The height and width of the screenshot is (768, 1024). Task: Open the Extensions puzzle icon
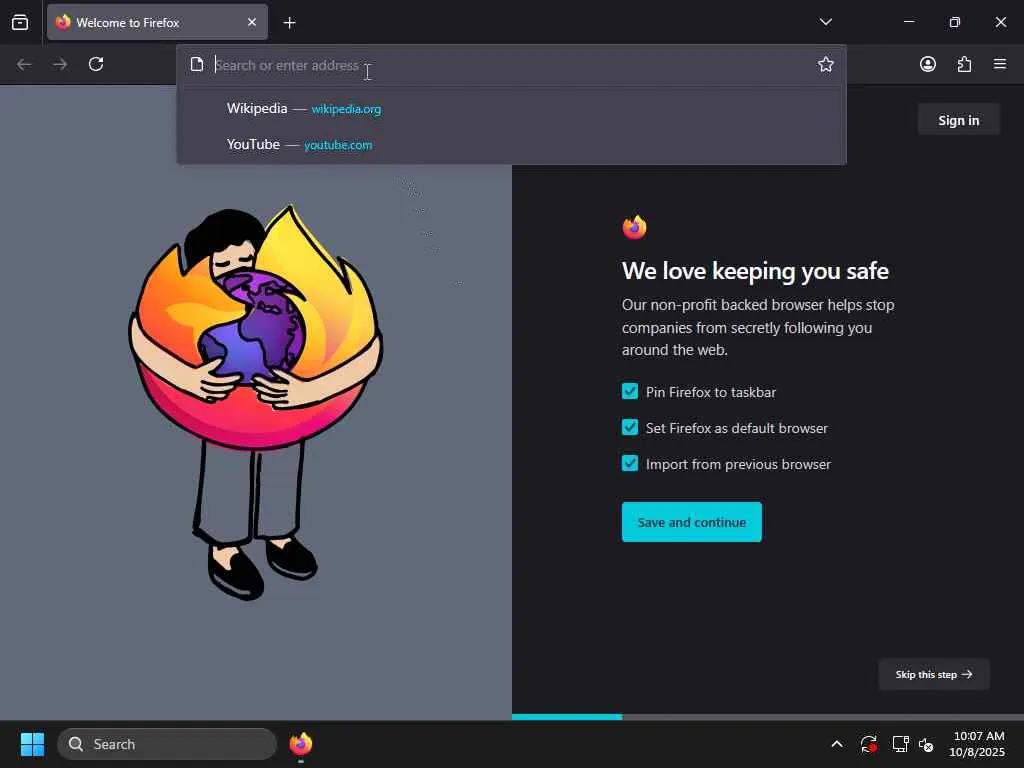click(x=964, y=64)
